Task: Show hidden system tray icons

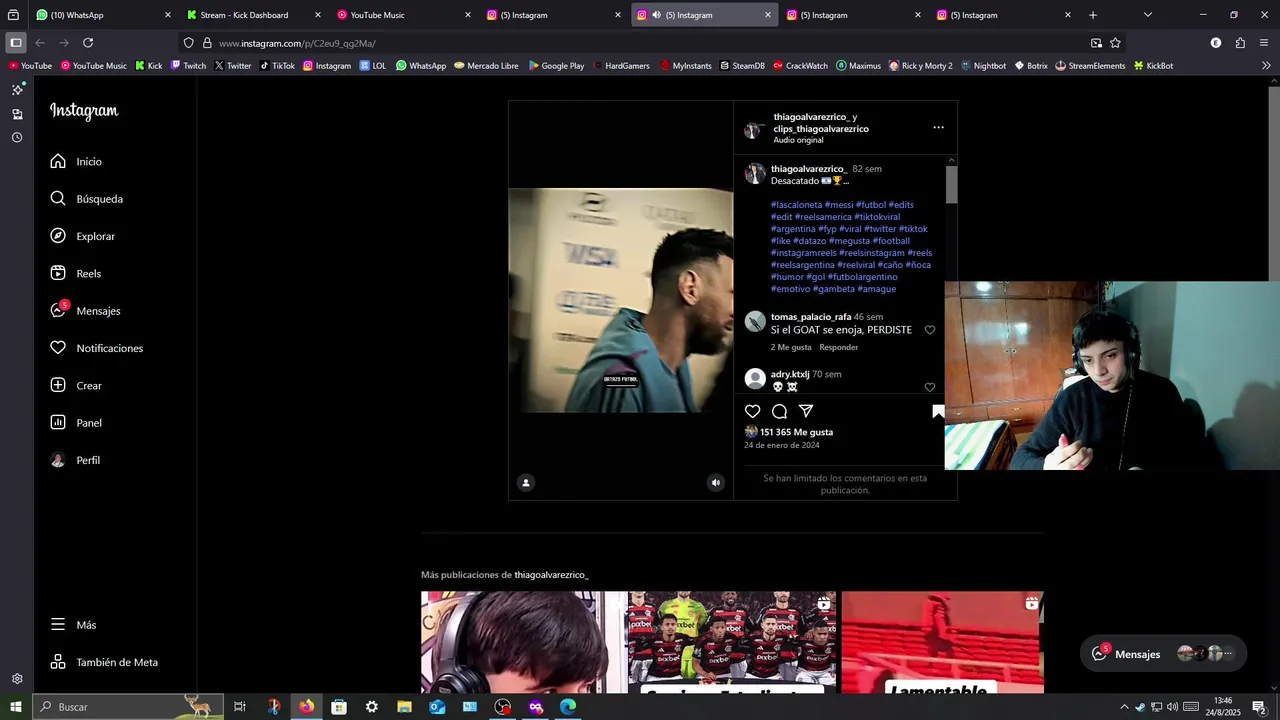Action: click(1124, 707)
